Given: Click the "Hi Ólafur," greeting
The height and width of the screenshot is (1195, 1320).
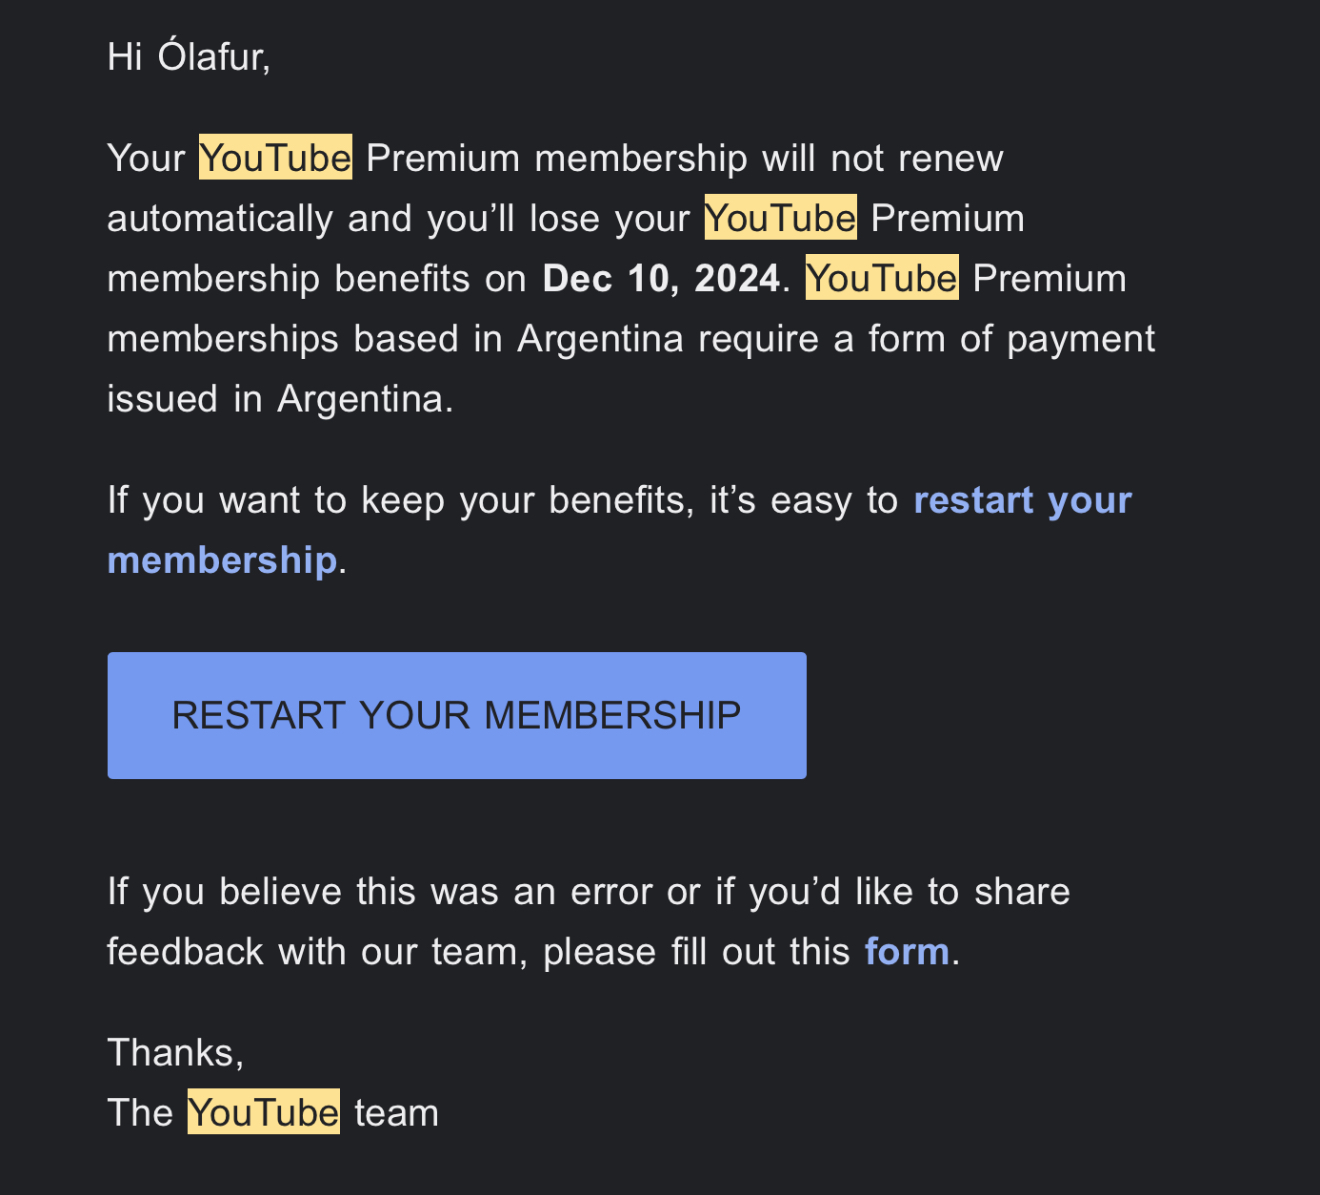Looking at the screenshot, I should click(x=188, y=57).
